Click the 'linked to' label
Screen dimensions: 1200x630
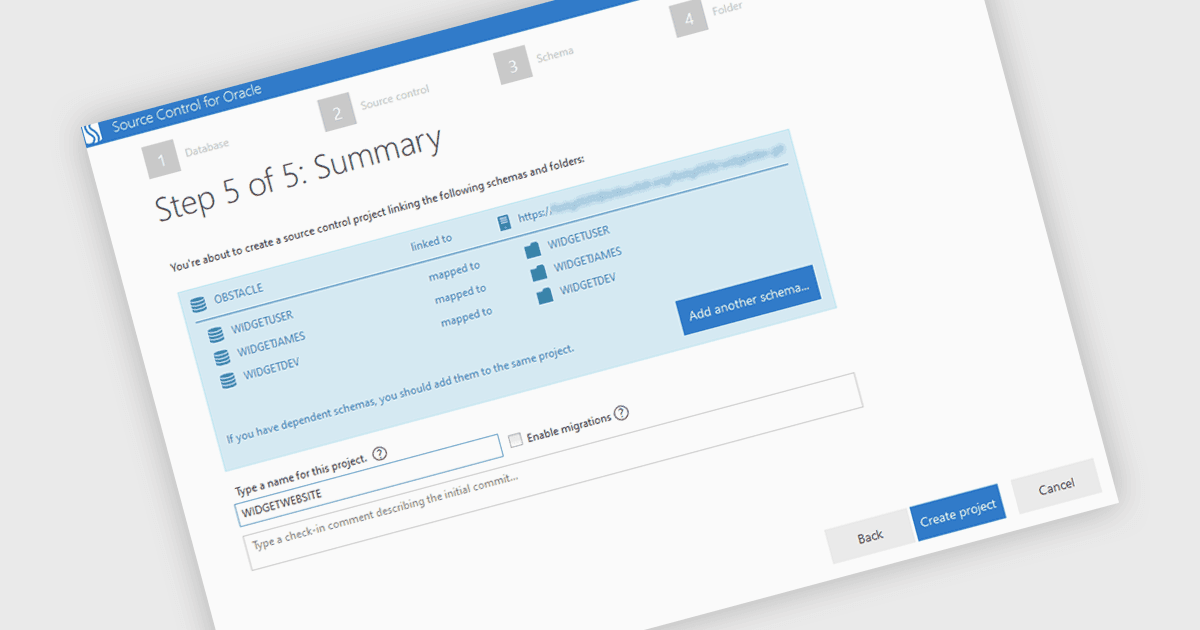(432, 241)
